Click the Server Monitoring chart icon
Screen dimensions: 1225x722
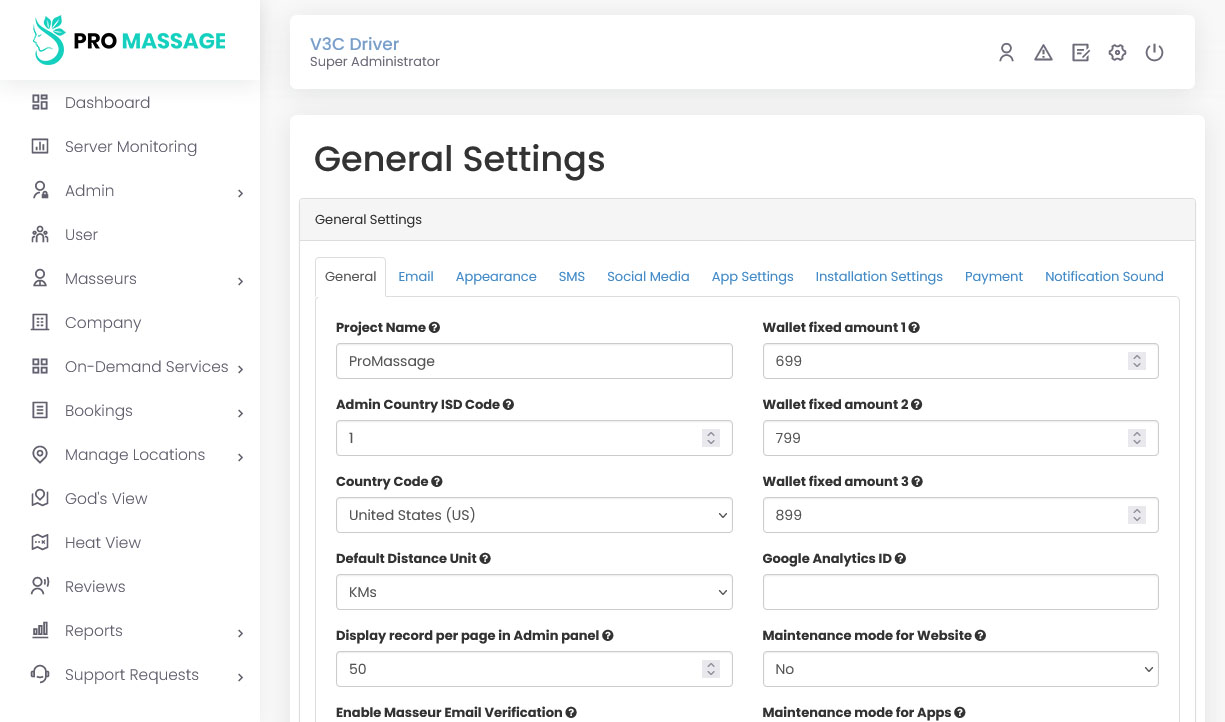pos(40,146)
